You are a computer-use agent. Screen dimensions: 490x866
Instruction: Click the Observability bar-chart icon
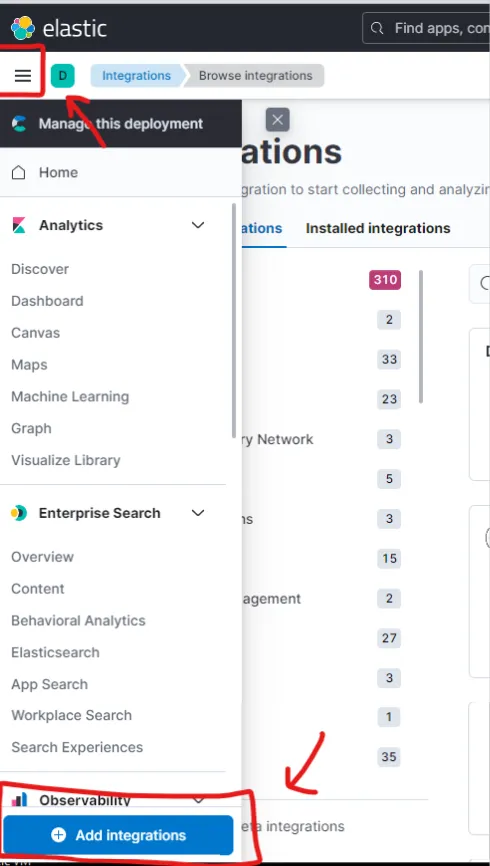click(19, 799)
